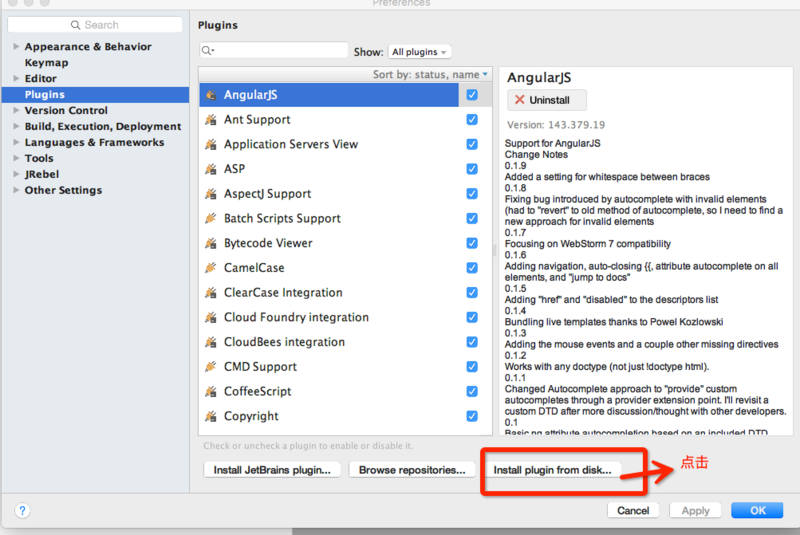Expand the Editor settings arrow
Image resolution: width=800 pixels, height=535 pixels.
click(16, 78)
